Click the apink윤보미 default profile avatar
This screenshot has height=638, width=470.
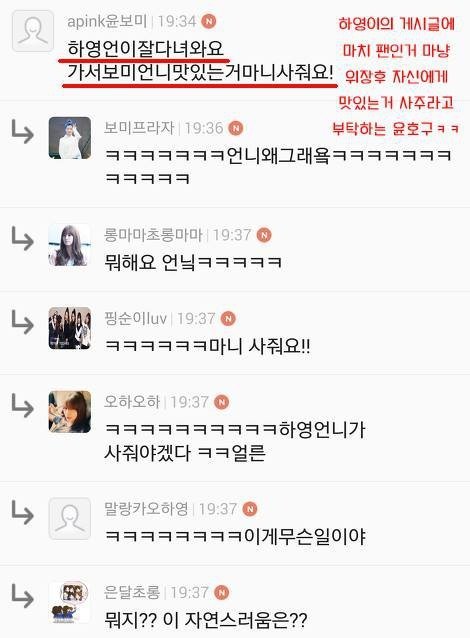coord(33,31)
